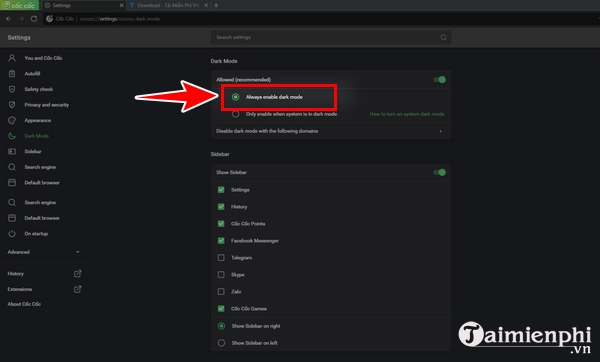Click the panel icon for Sidebar
The height and width of the screenshot is (362, 600).
click(12, 152)
